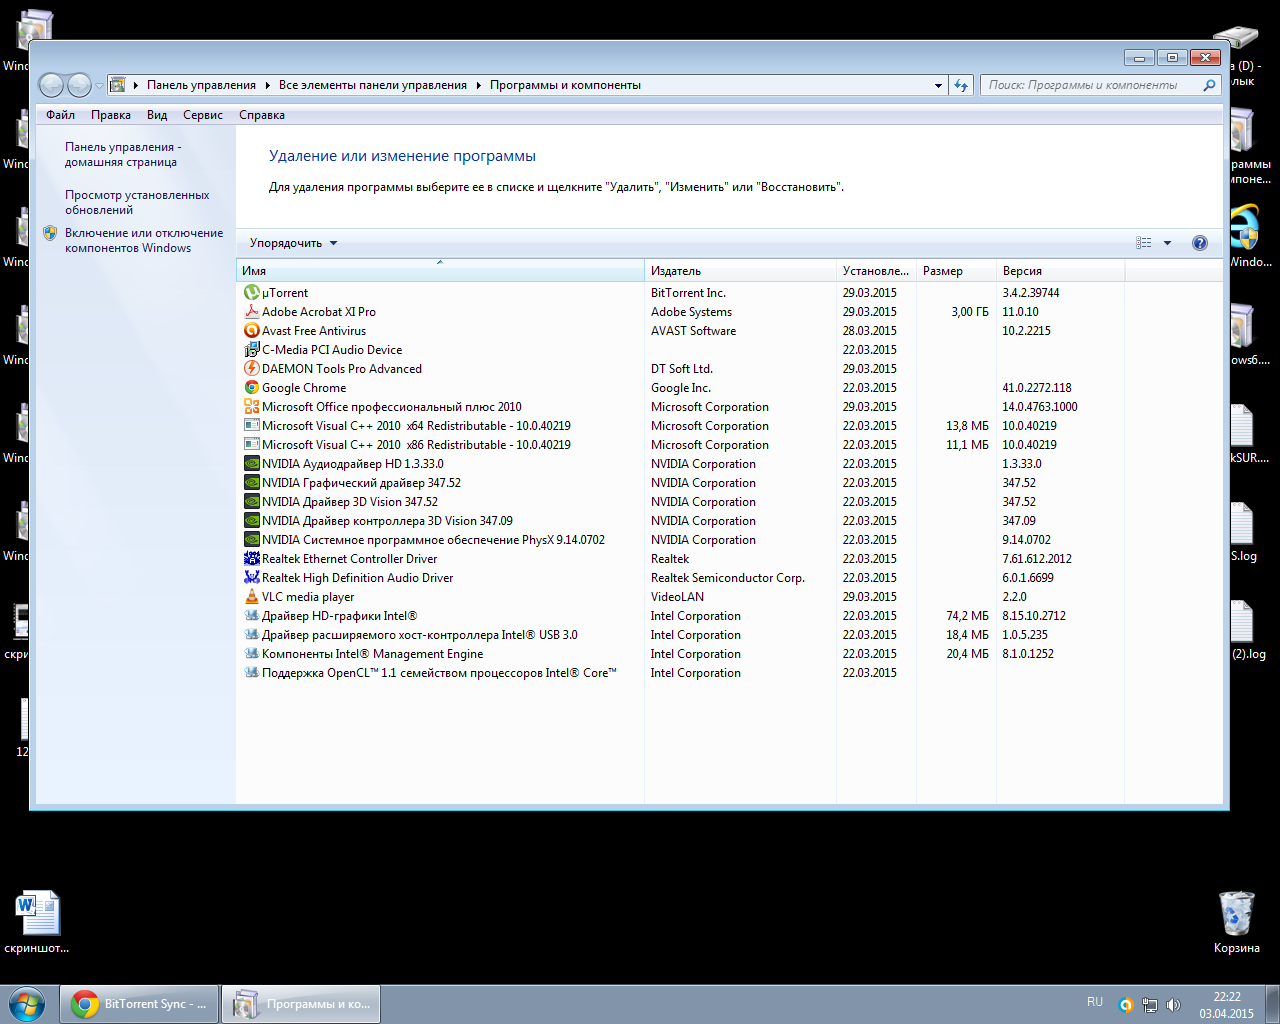The height and width of the screenshot is (1024, 1280).
Task: Click the DT Soft Ltd. publisher cell
Action: (x=682, y=369)
